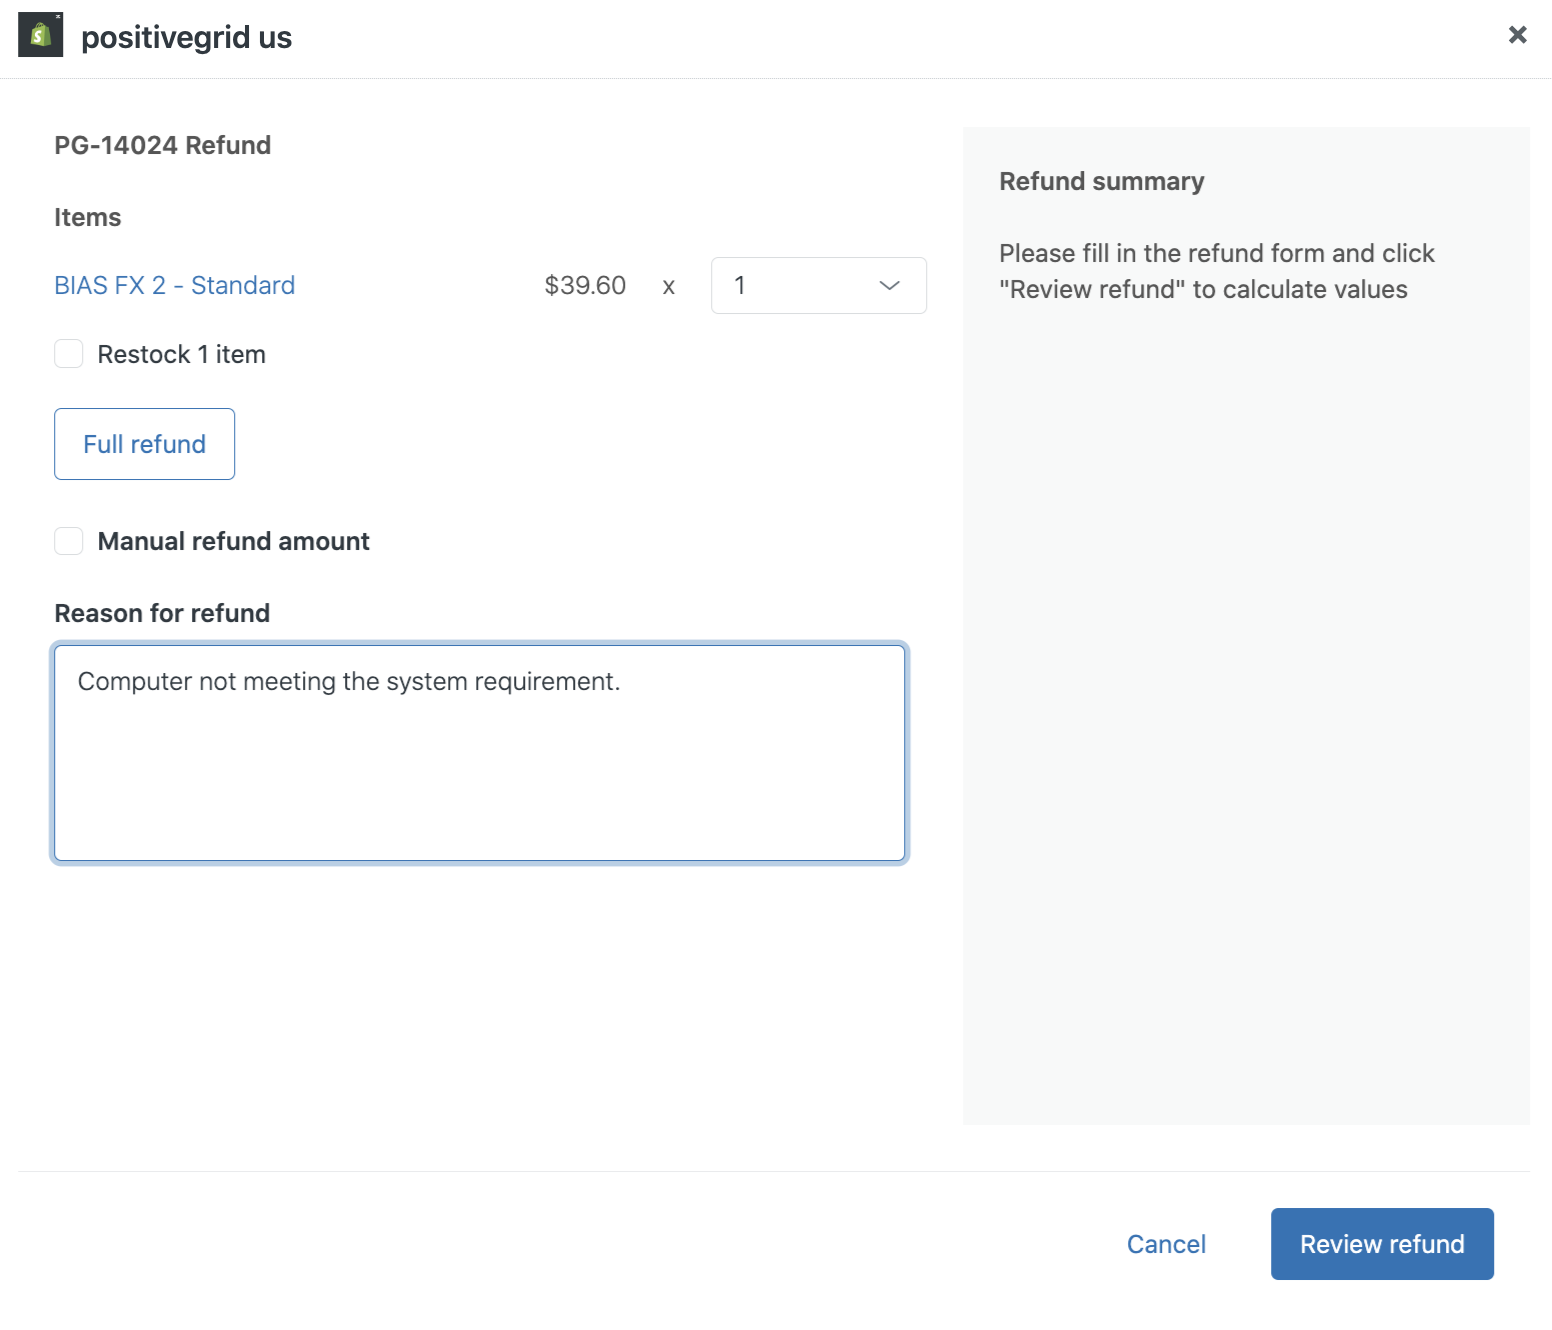Enable the Restock 1 item checkbox
The image size is (1552, 1330).
[x=68, y=354]
